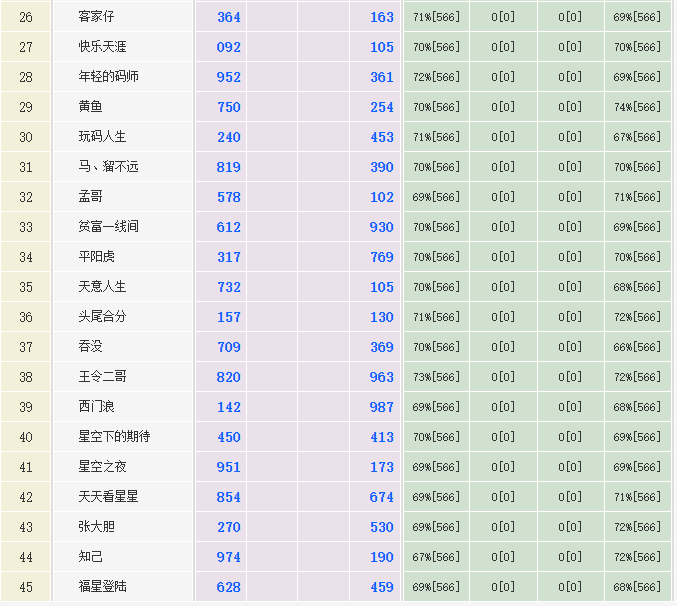Click blue number 750 in 黄鱼 row

(x=229, y=107)
